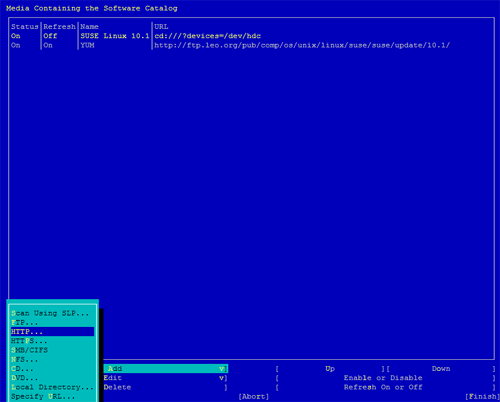Choose Scan Using SLP... option

click(52, 313)
